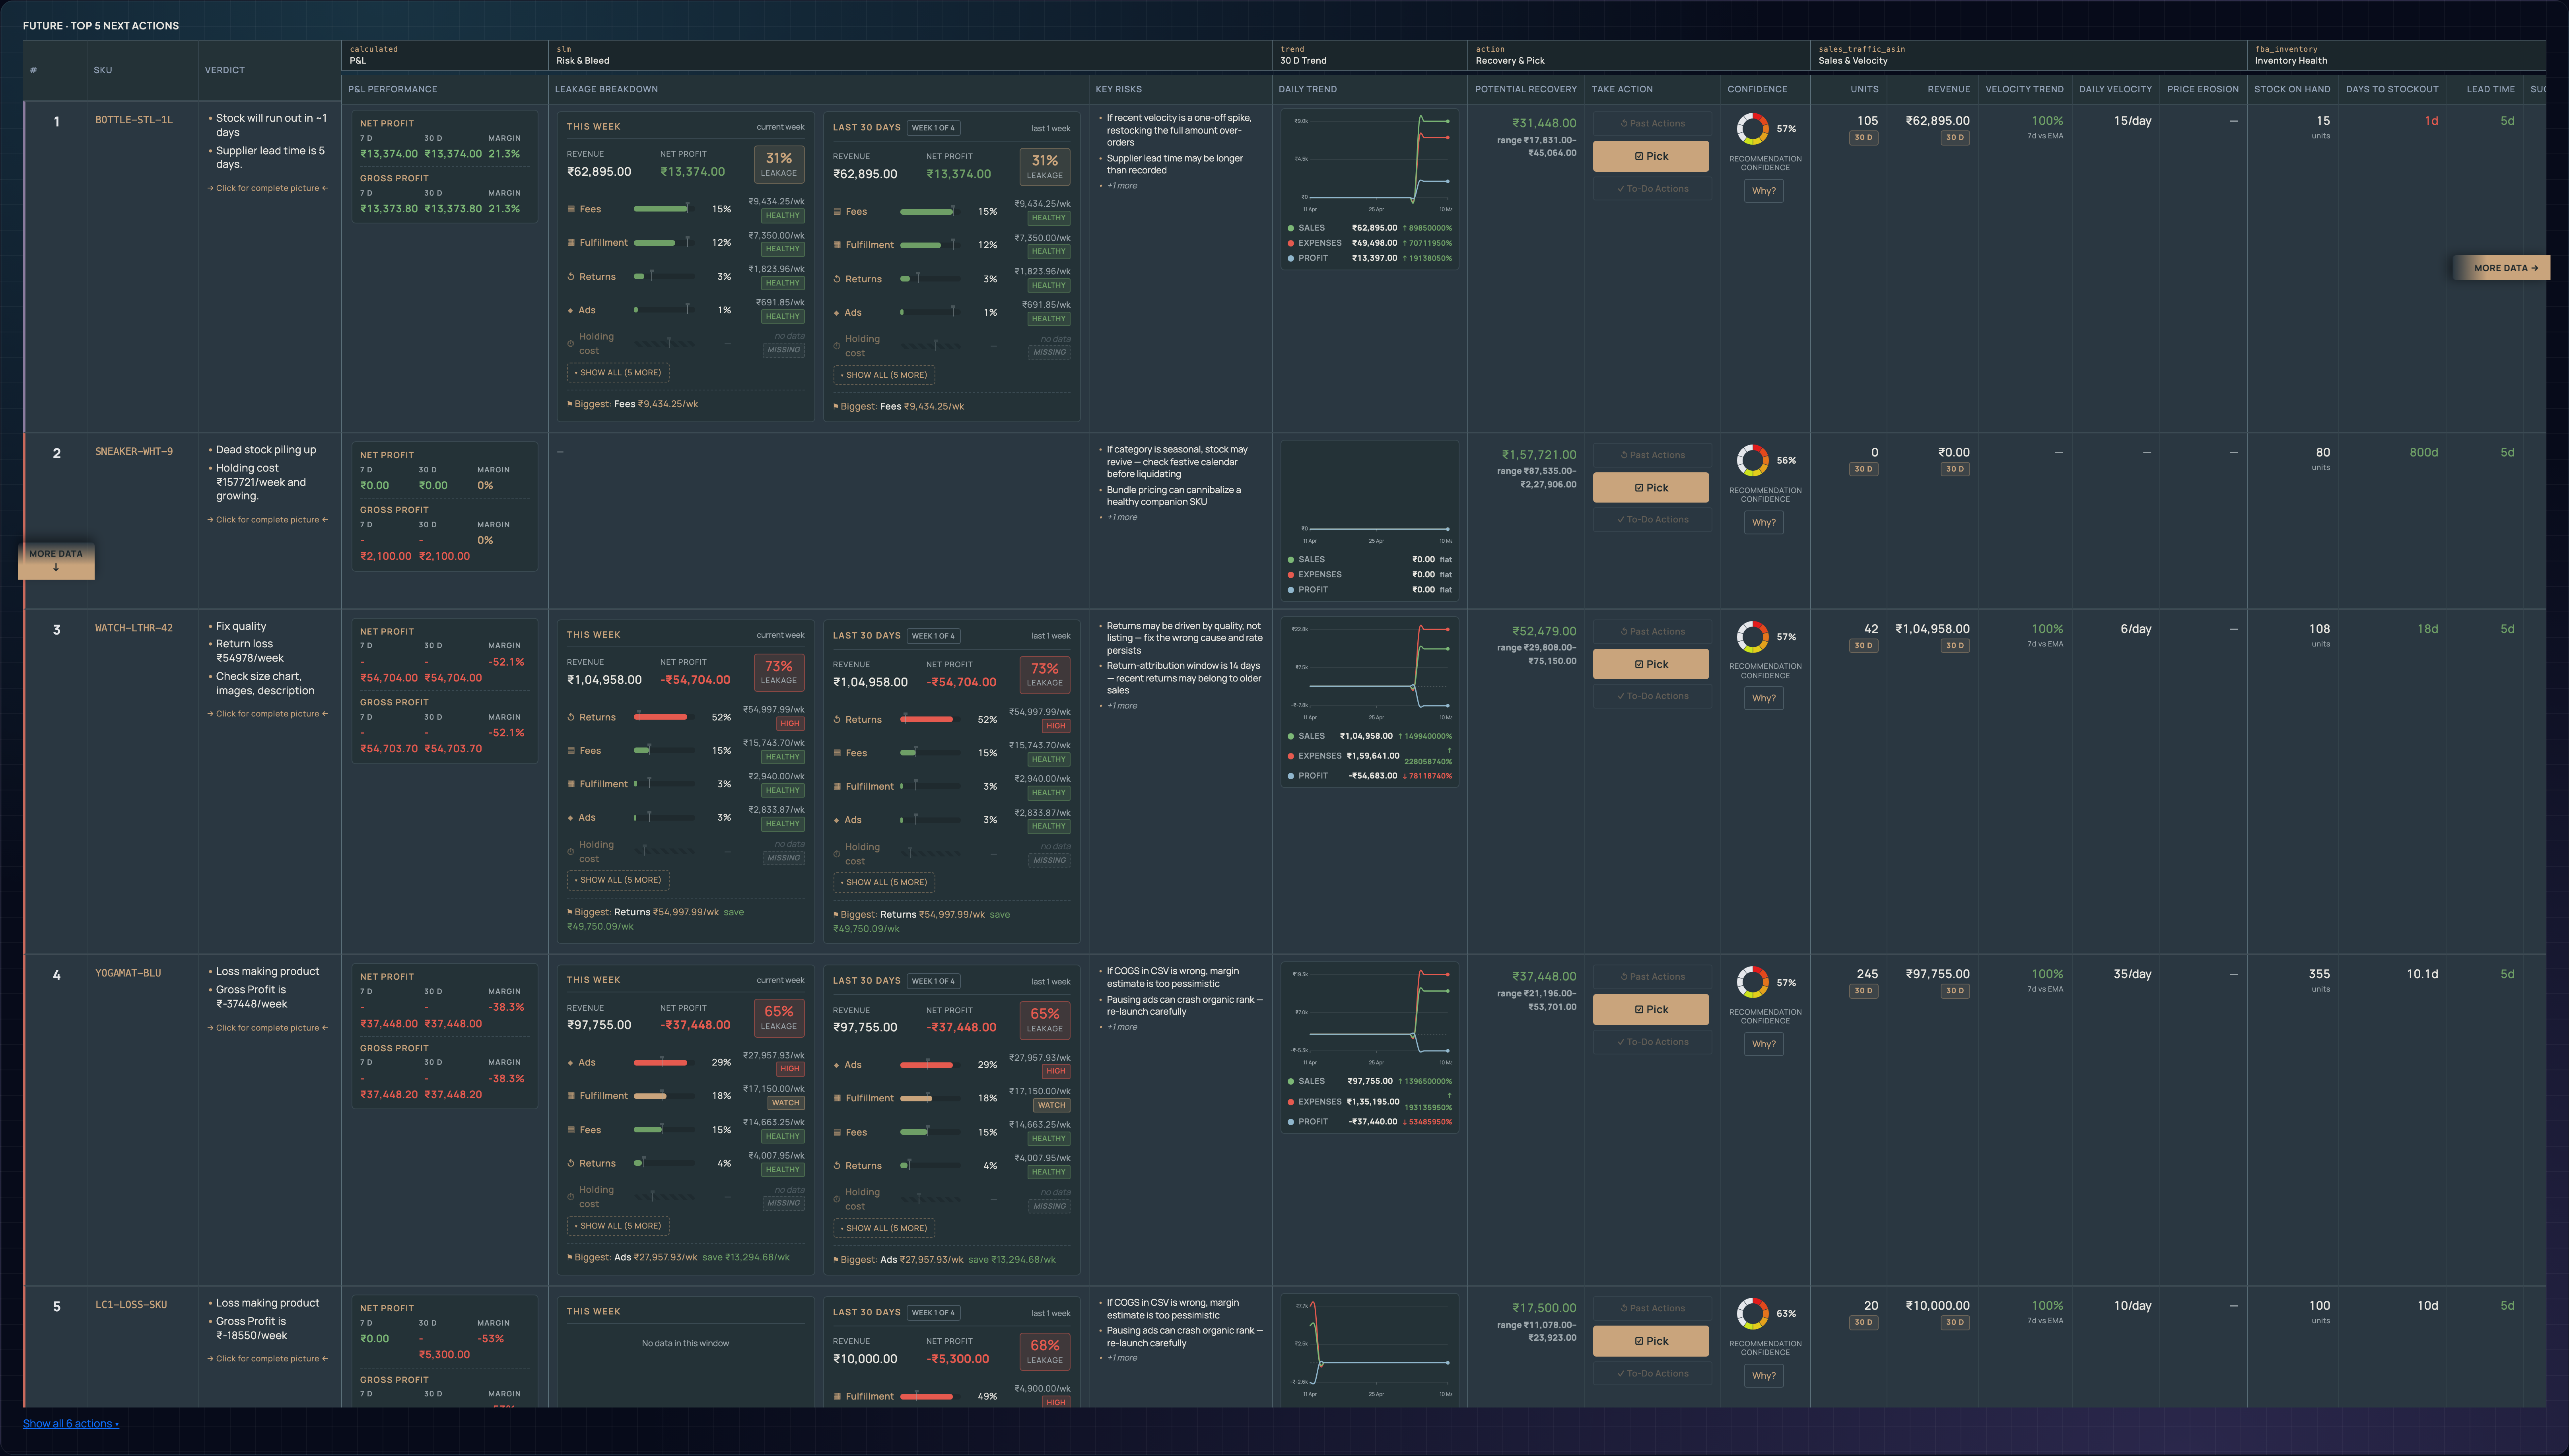Screen dimensions: 2569x1456
Task: Click the confidence donut chart for BOTTLE-STL-1L
Action: pos(1752,129)
